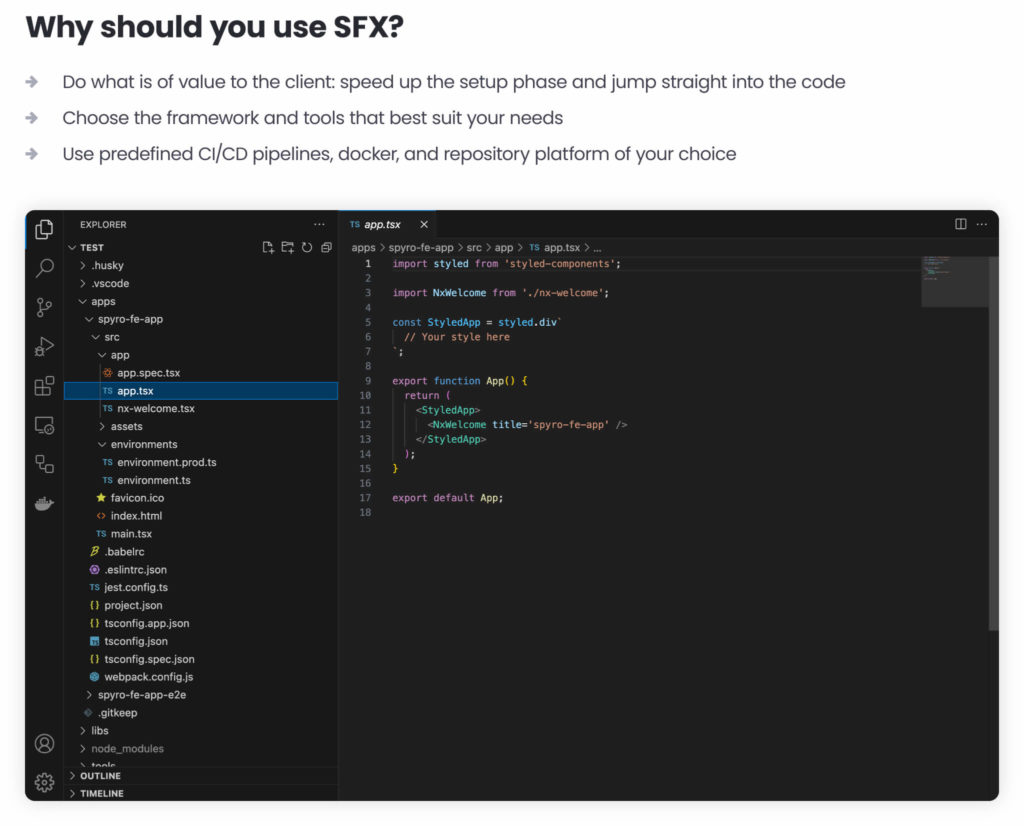Click the Collapse Folders icon in Explorer
Viewport: 1024px width, 826px height.
point(325,247)
